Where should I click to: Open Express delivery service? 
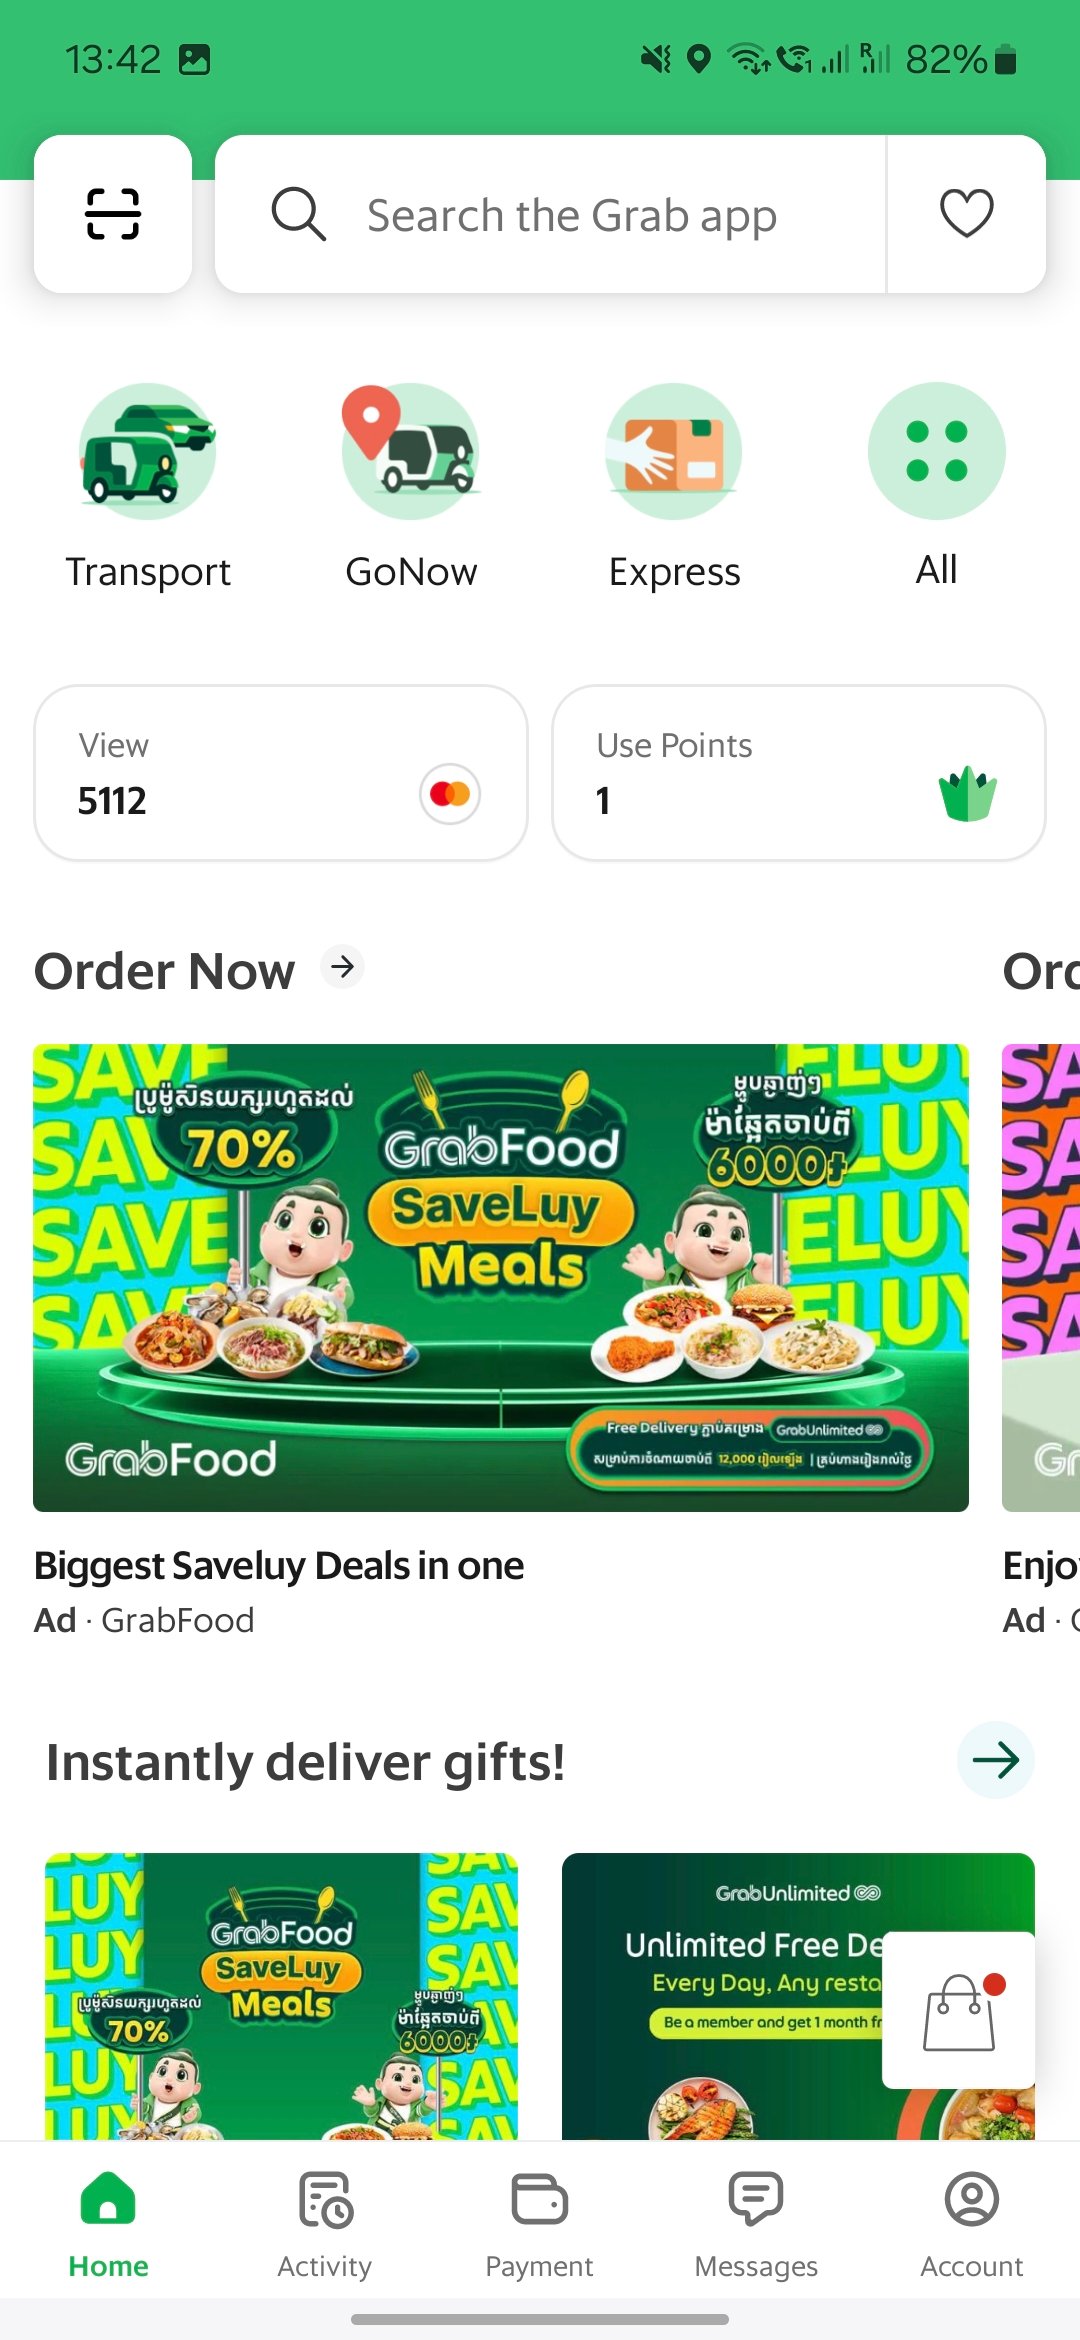pyautogui.click(x=674, y=452)
